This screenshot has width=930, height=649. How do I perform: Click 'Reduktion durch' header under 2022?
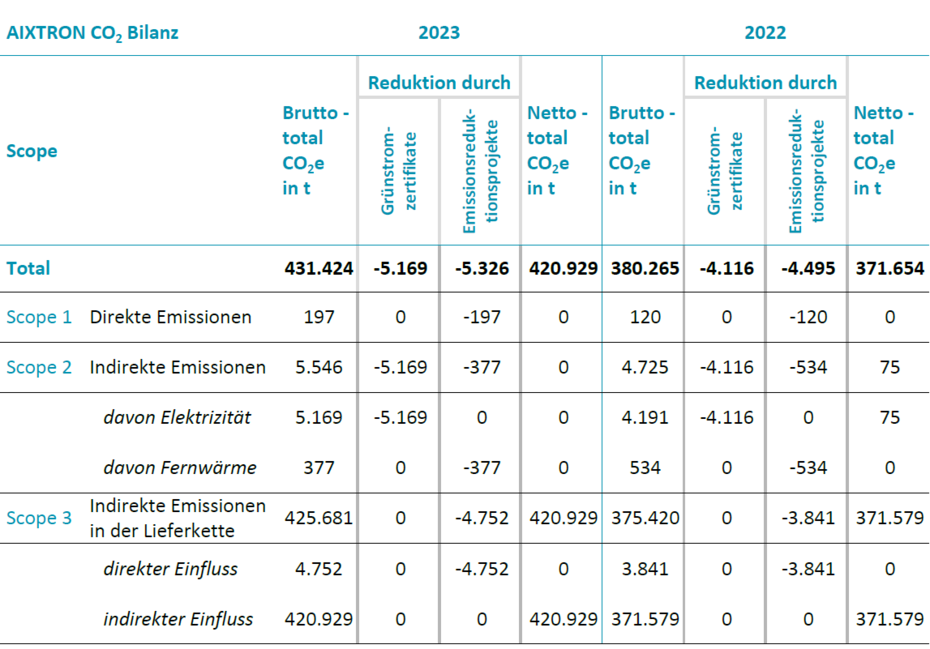click(x=765, y=82)
